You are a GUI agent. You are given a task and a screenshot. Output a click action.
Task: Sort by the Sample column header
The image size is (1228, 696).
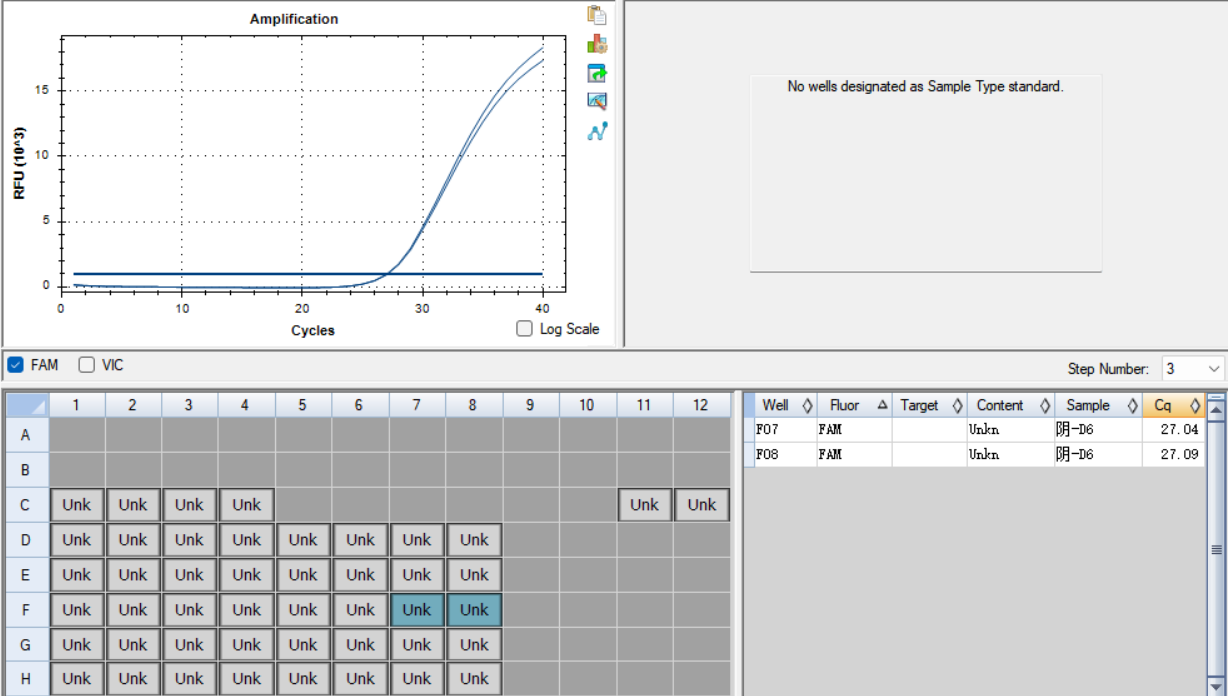[x=1098, y=405]
